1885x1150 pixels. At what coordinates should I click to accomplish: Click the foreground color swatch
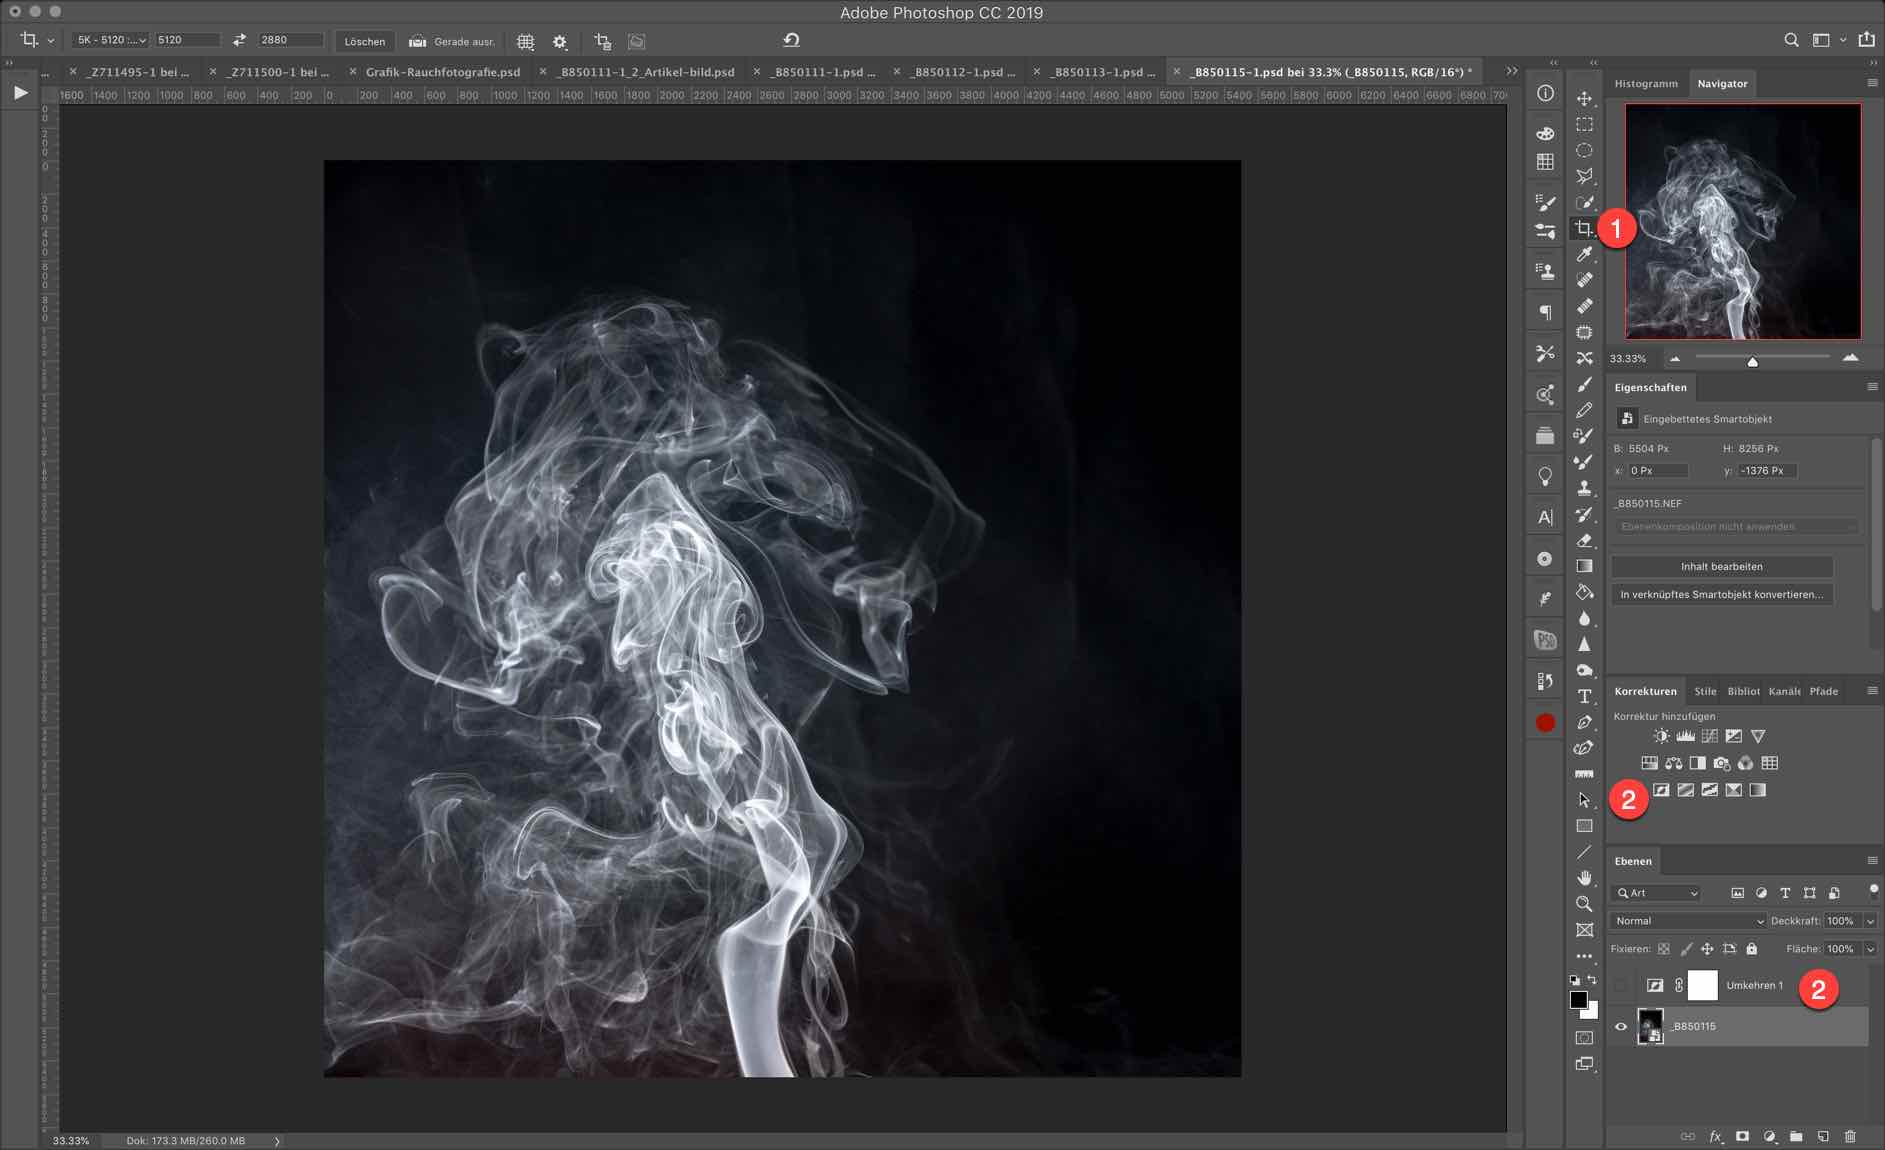tap(1579, 999)
